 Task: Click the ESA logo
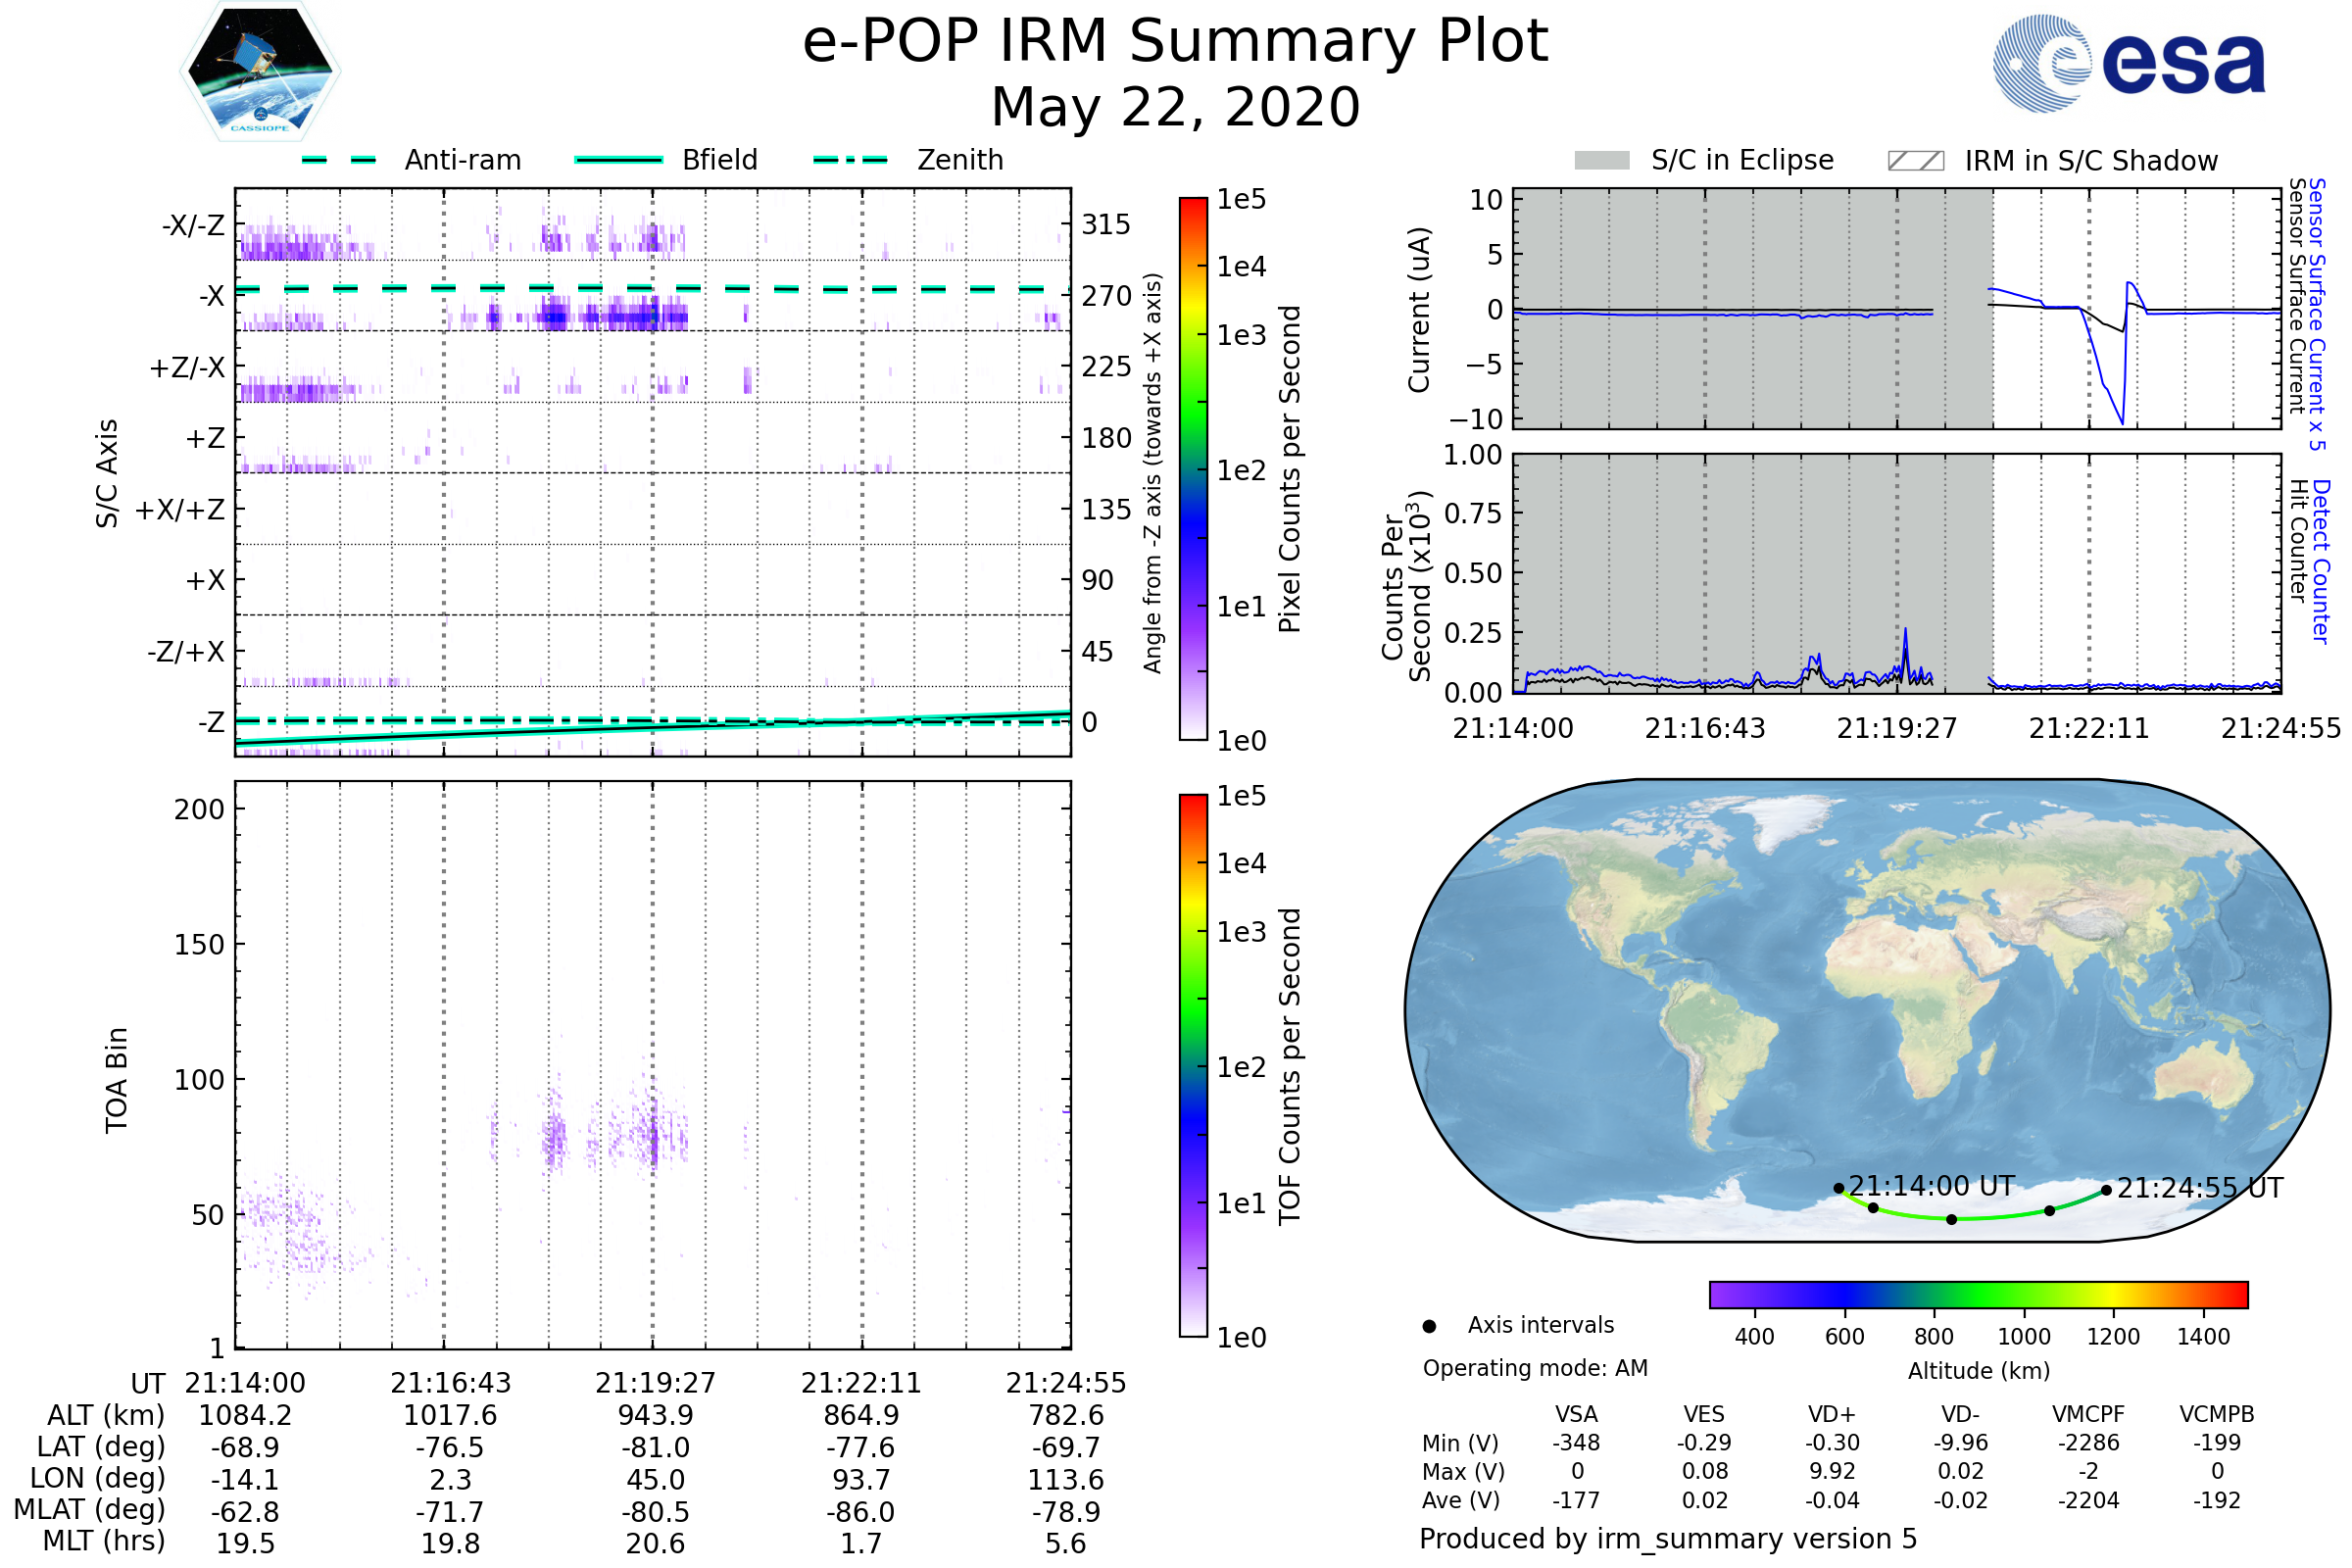click(x=2129, y=64)
